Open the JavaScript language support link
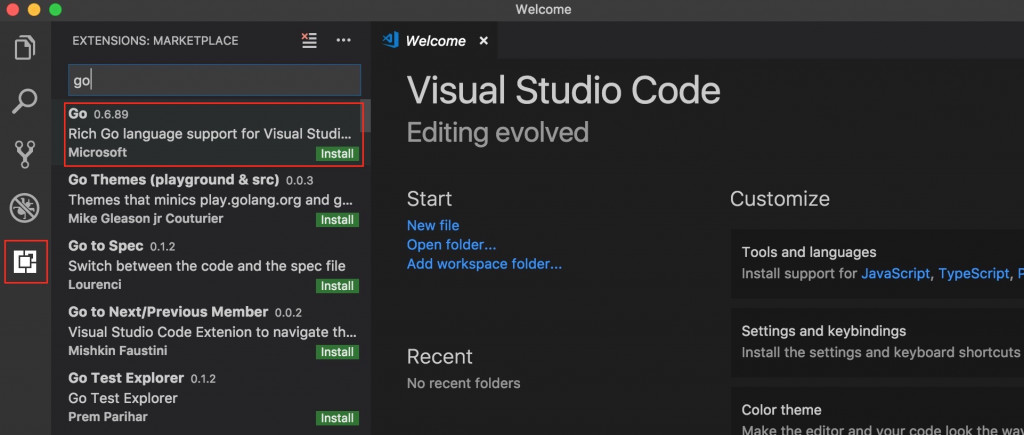This screenshot has width=1024, height=435. [895, 274]
